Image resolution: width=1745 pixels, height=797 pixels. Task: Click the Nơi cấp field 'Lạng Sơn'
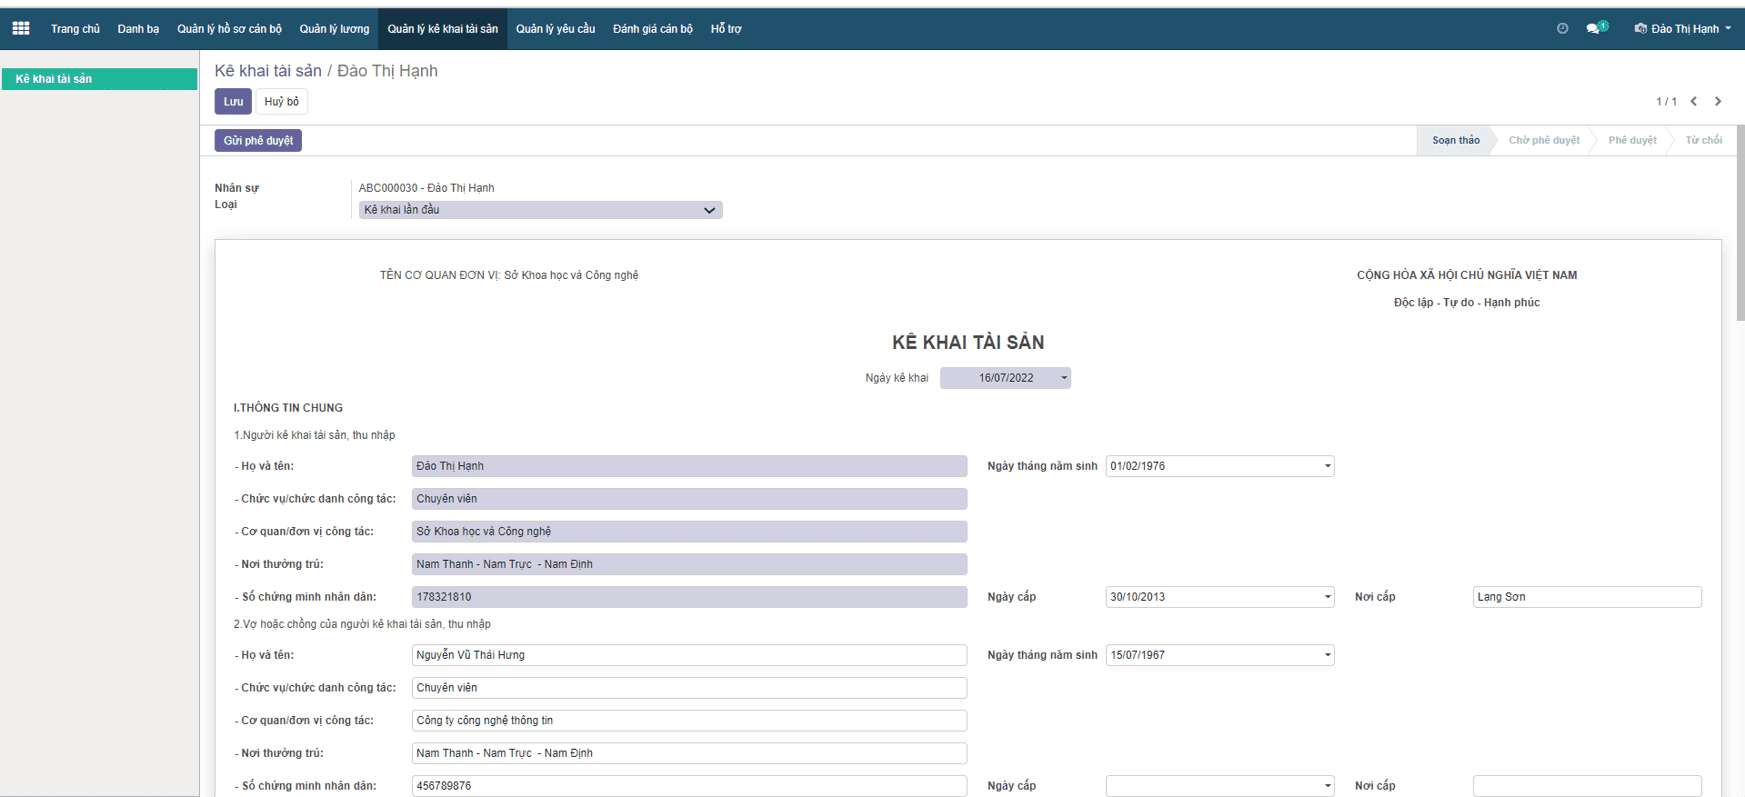(1586, 597)
